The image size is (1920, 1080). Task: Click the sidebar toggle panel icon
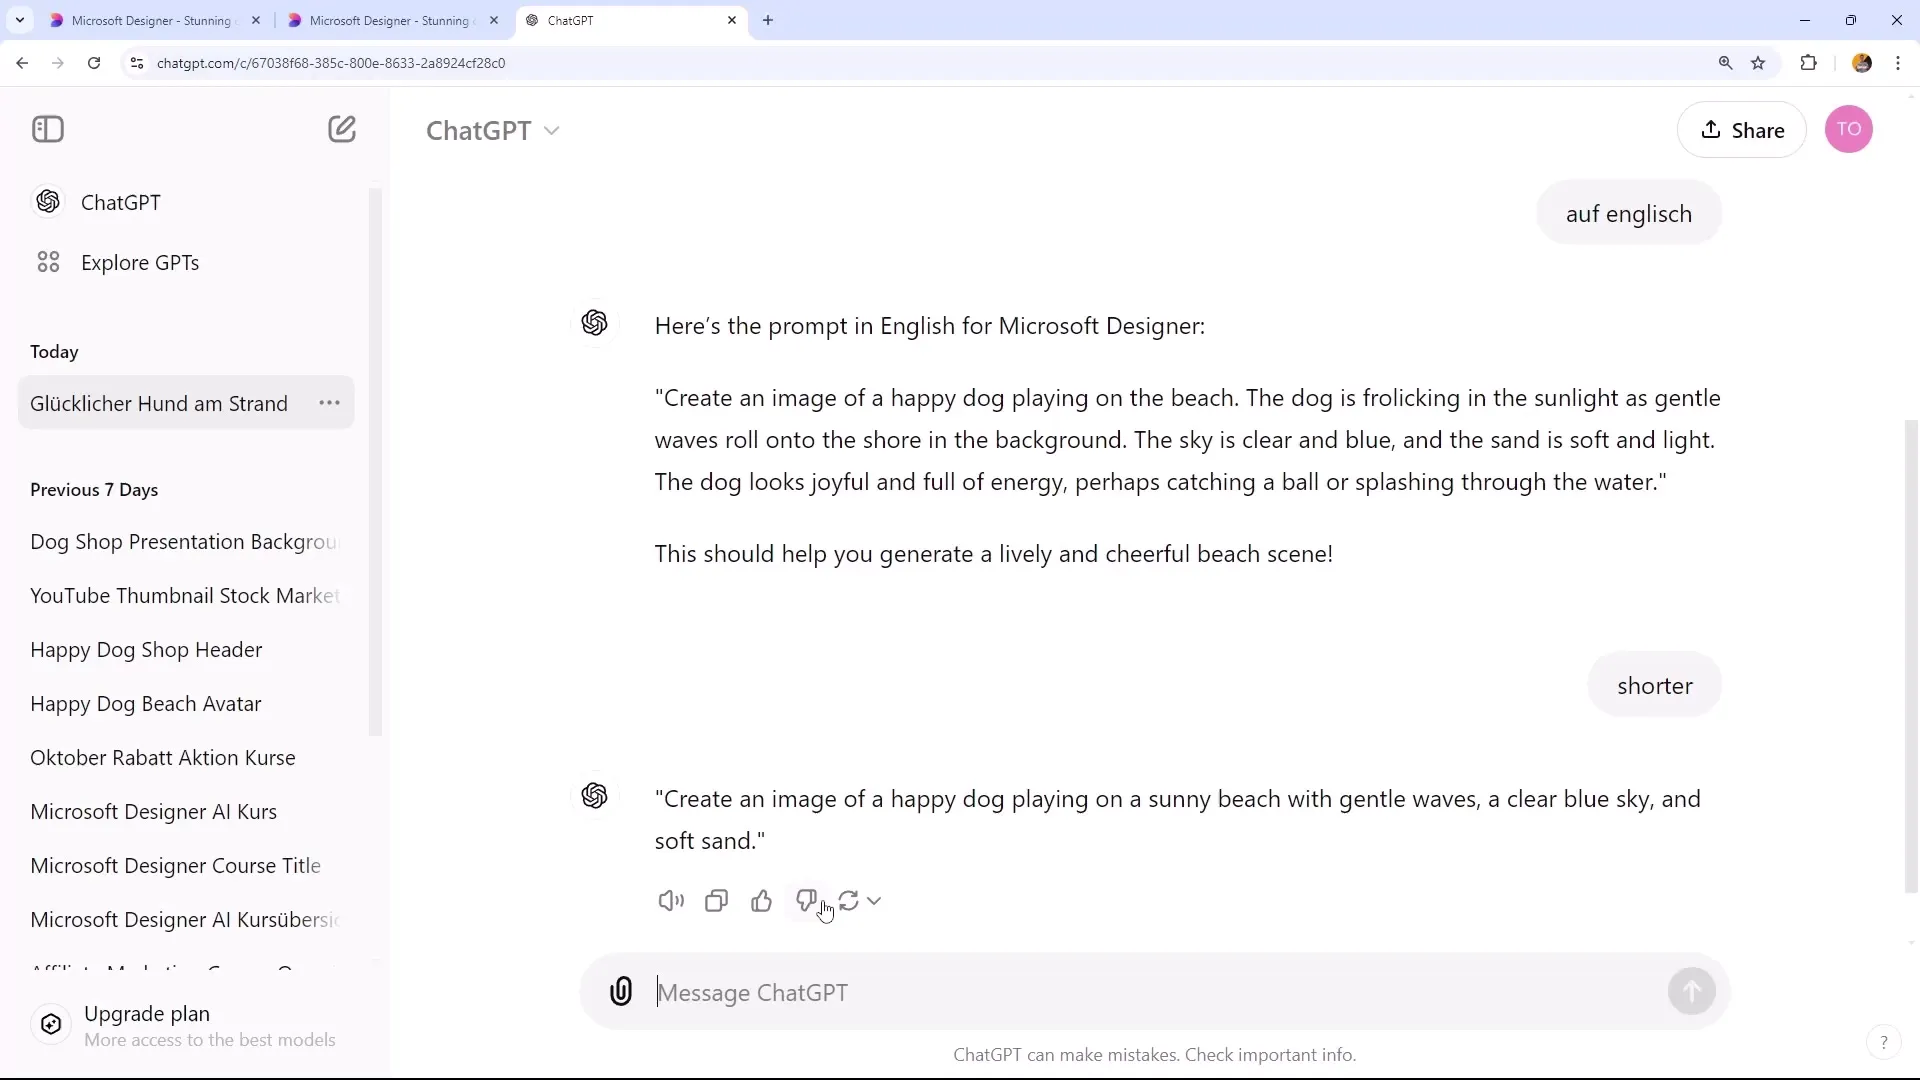[x=47, y=128]
